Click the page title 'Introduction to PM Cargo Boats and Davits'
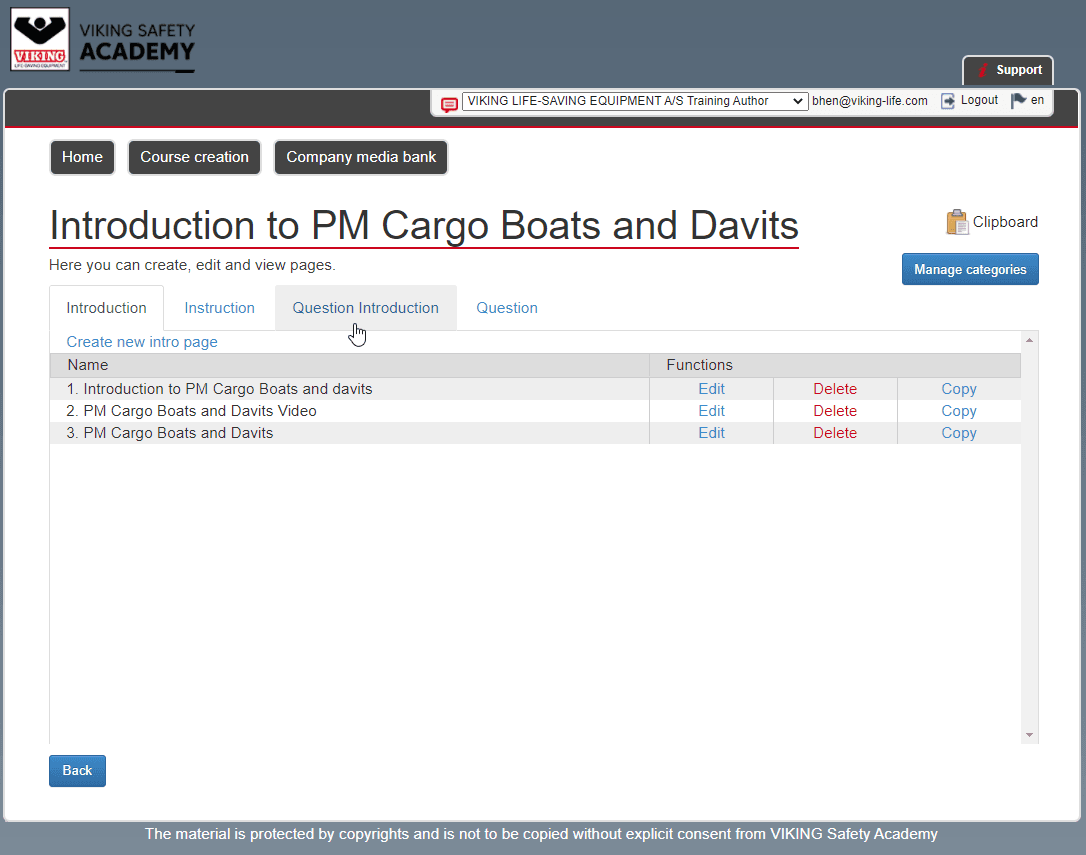Screen dimensions: 1086x855 pos(424,226)
